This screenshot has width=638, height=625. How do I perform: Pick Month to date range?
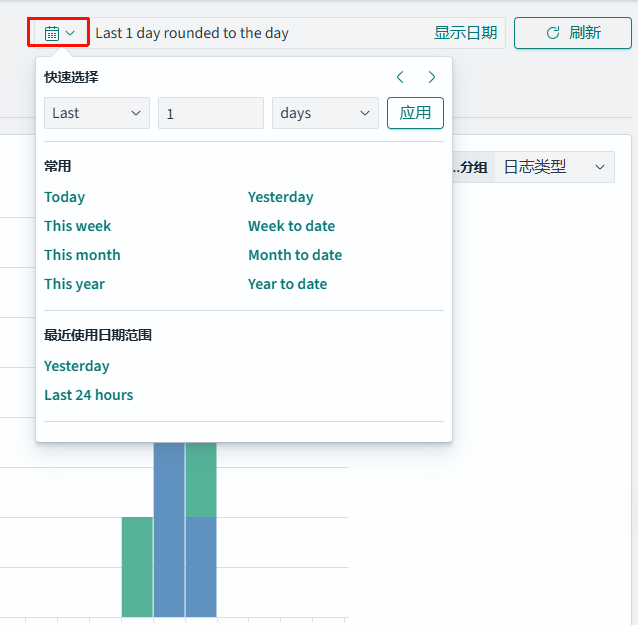pyautogui.click(x=295, y=255)
